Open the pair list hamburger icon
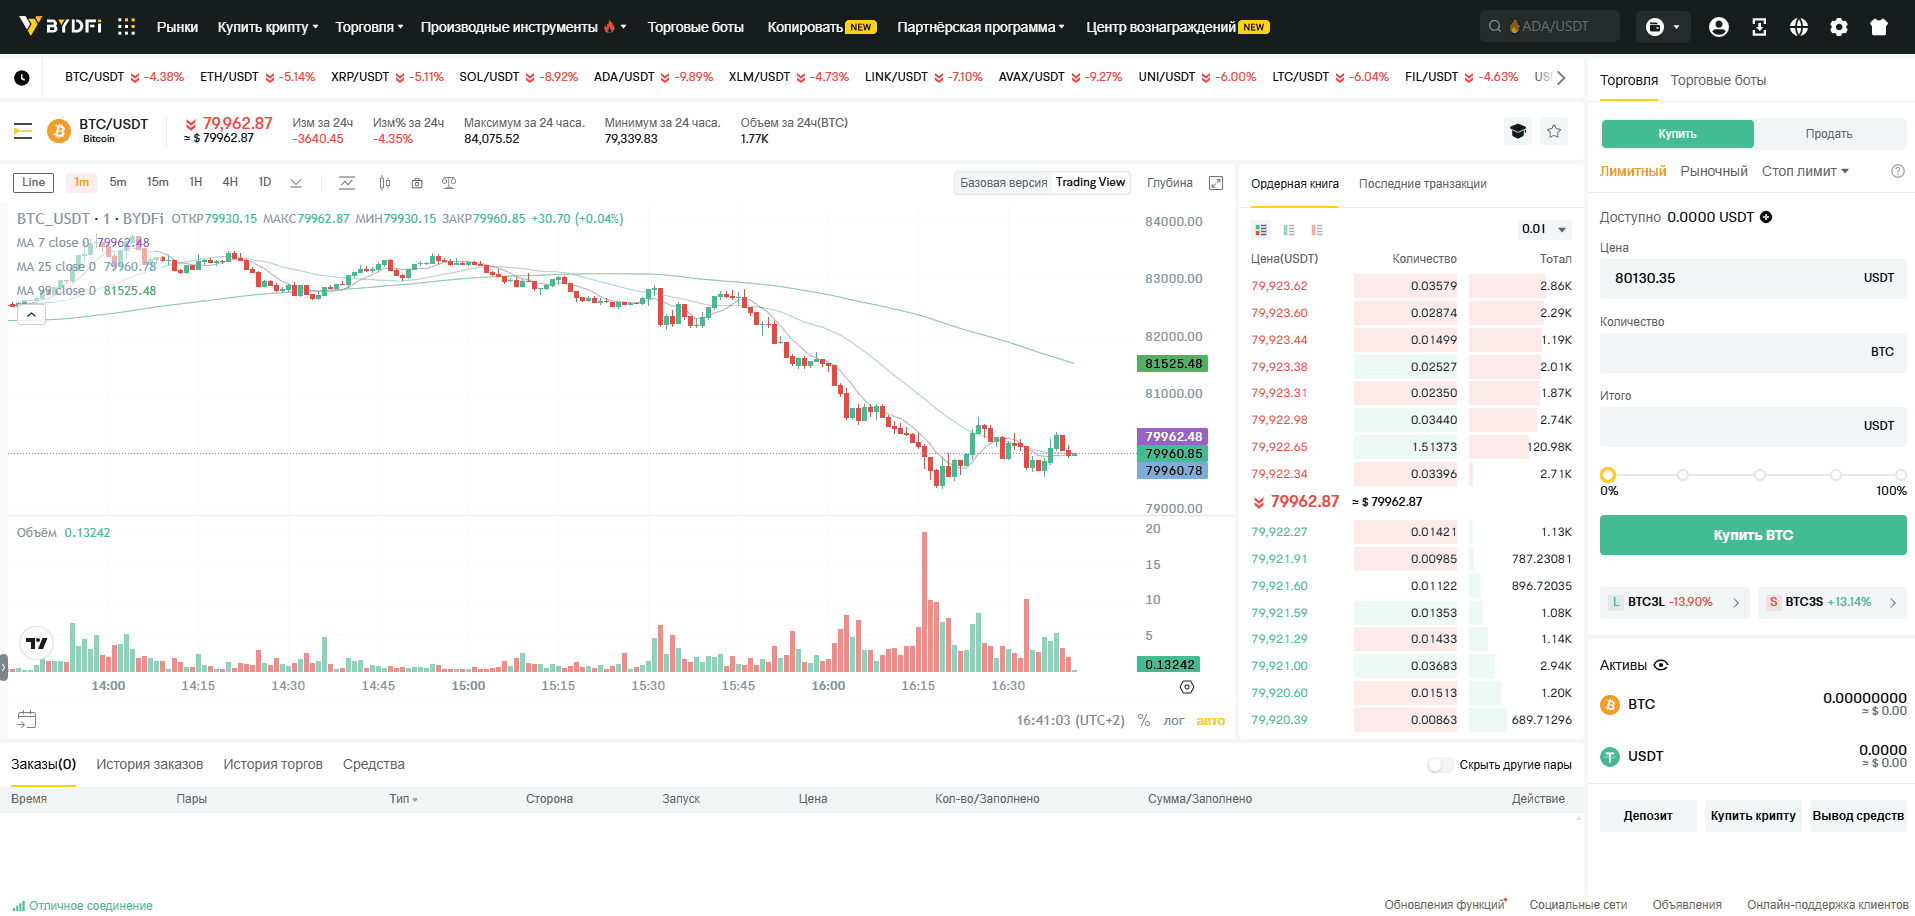 (23, 131)
